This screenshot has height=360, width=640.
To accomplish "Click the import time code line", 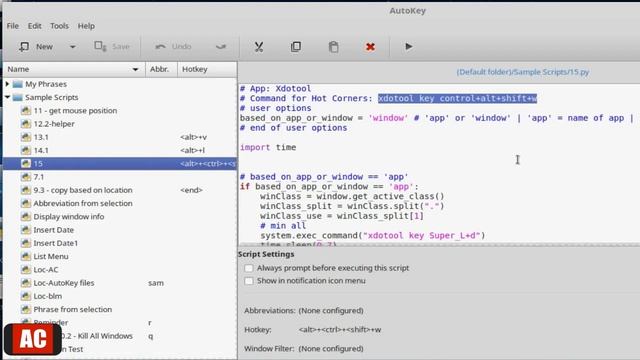I will point(268,147).
